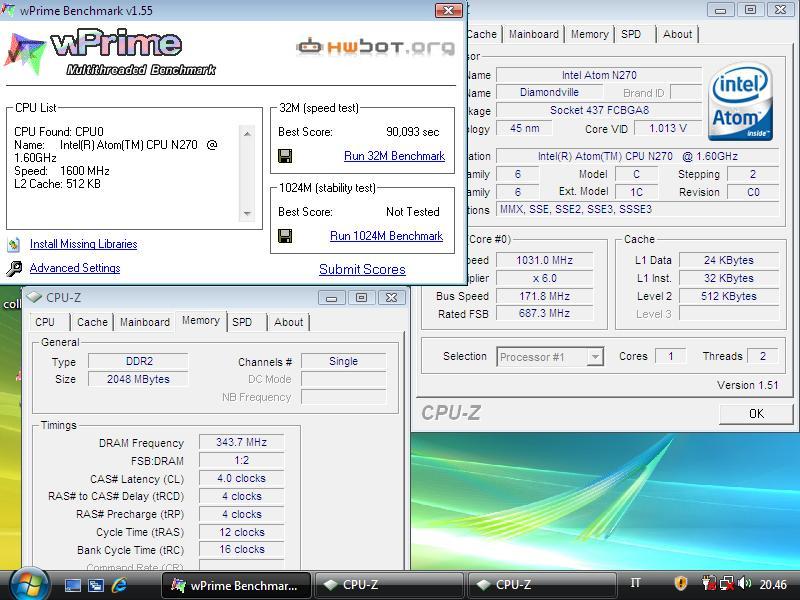The image size is (800, 600).
Task: Click the Bank Cycle Time 16 clocks value
Action: click(241, 549)
